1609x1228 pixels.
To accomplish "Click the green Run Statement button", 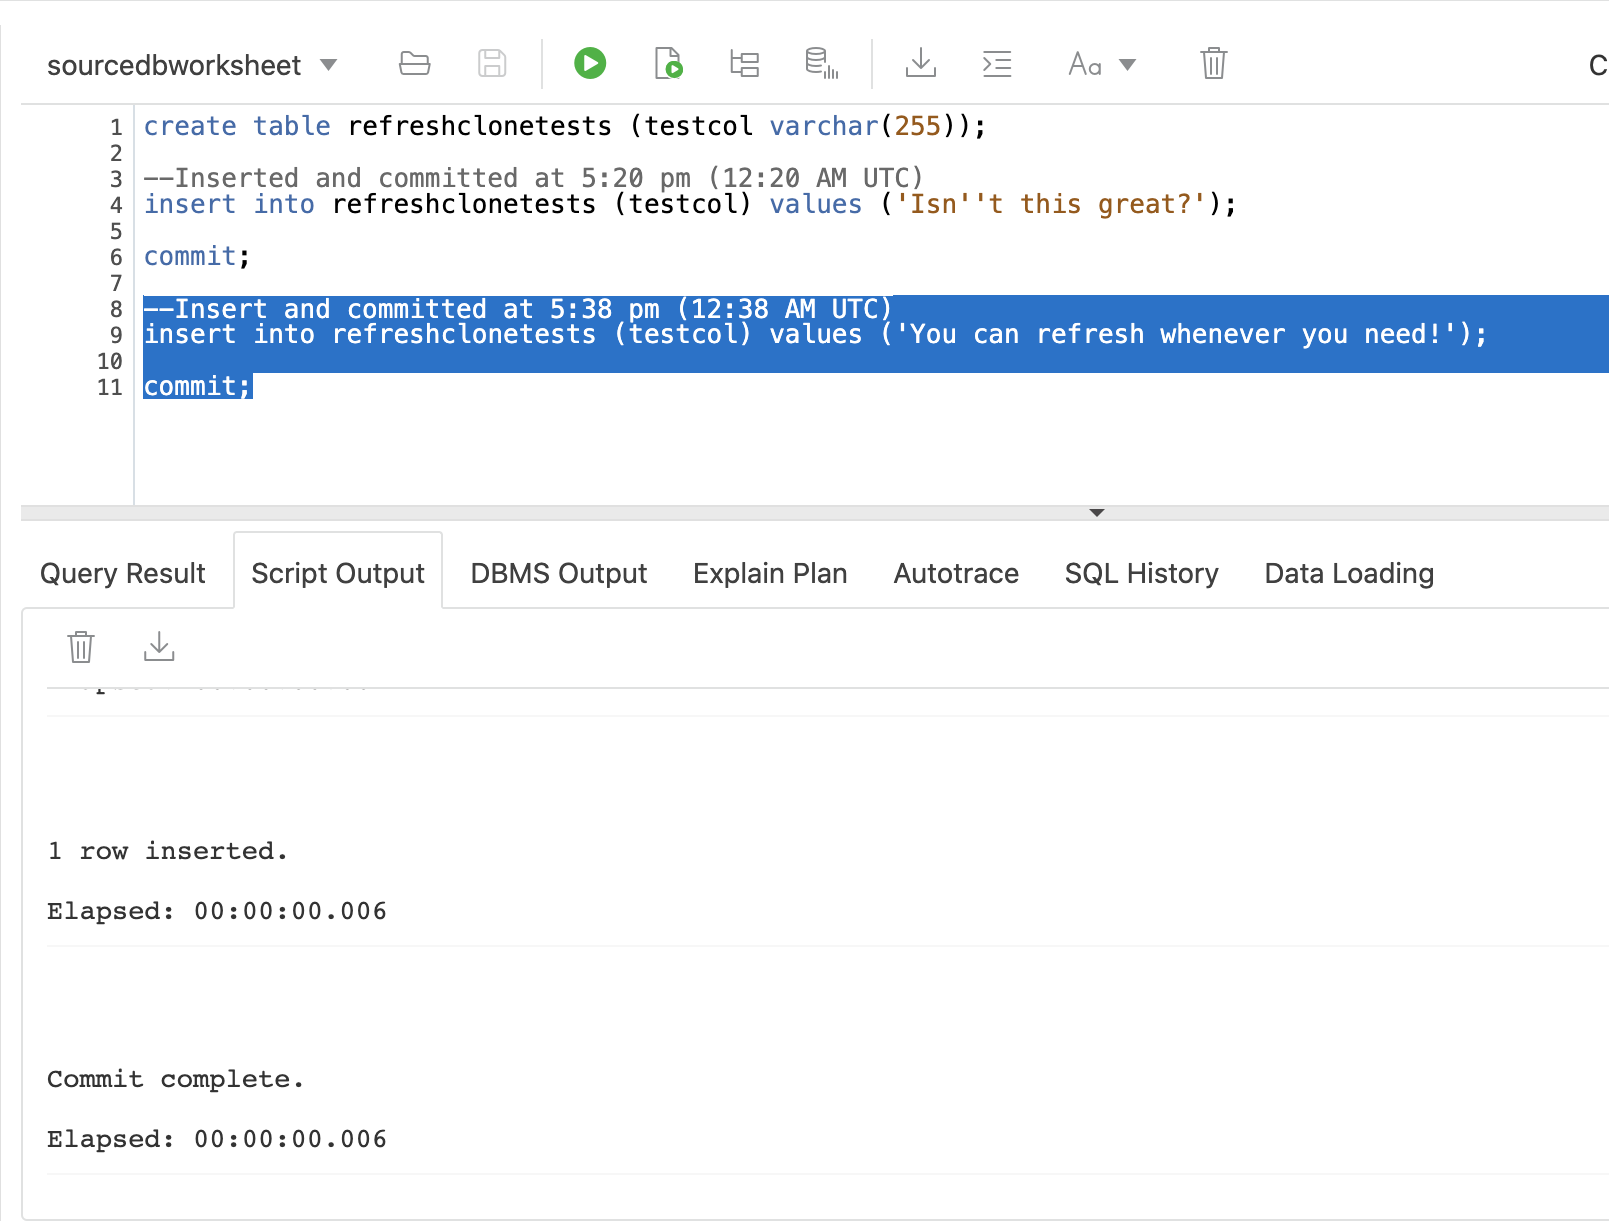I will click(x=590, y=64).
